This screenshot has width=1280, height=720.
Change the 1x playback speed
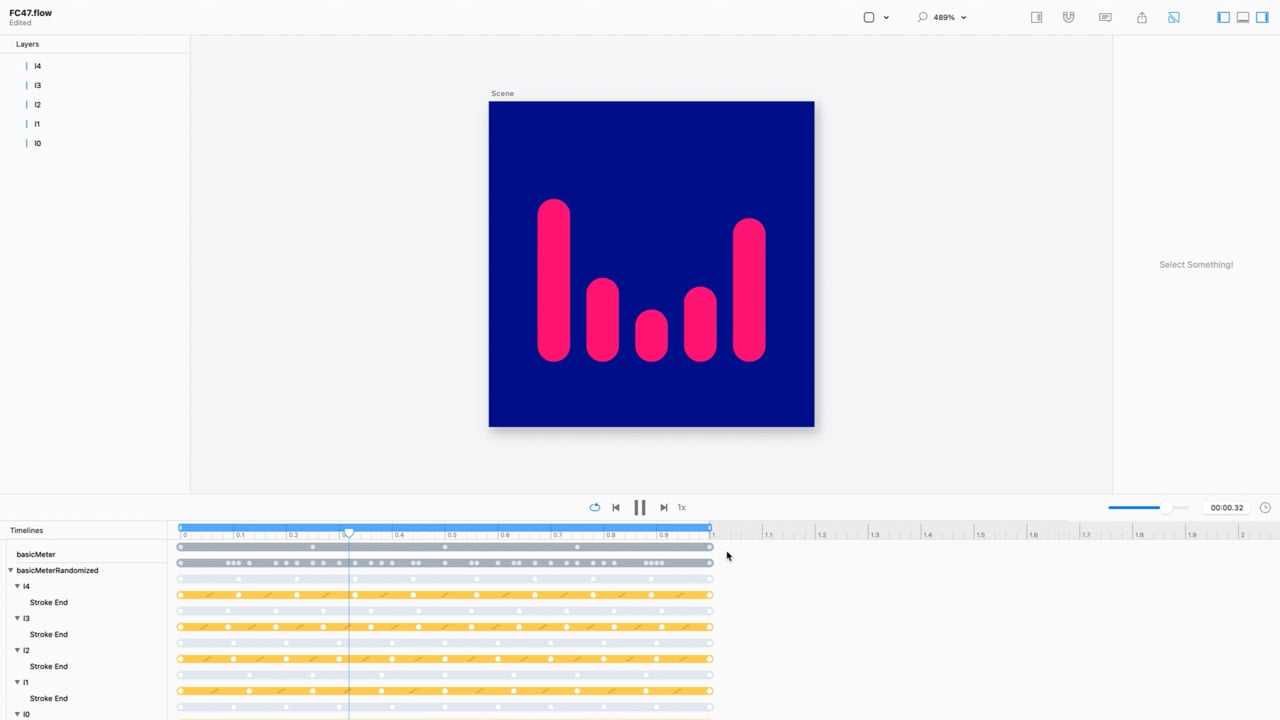coord(682,507)
